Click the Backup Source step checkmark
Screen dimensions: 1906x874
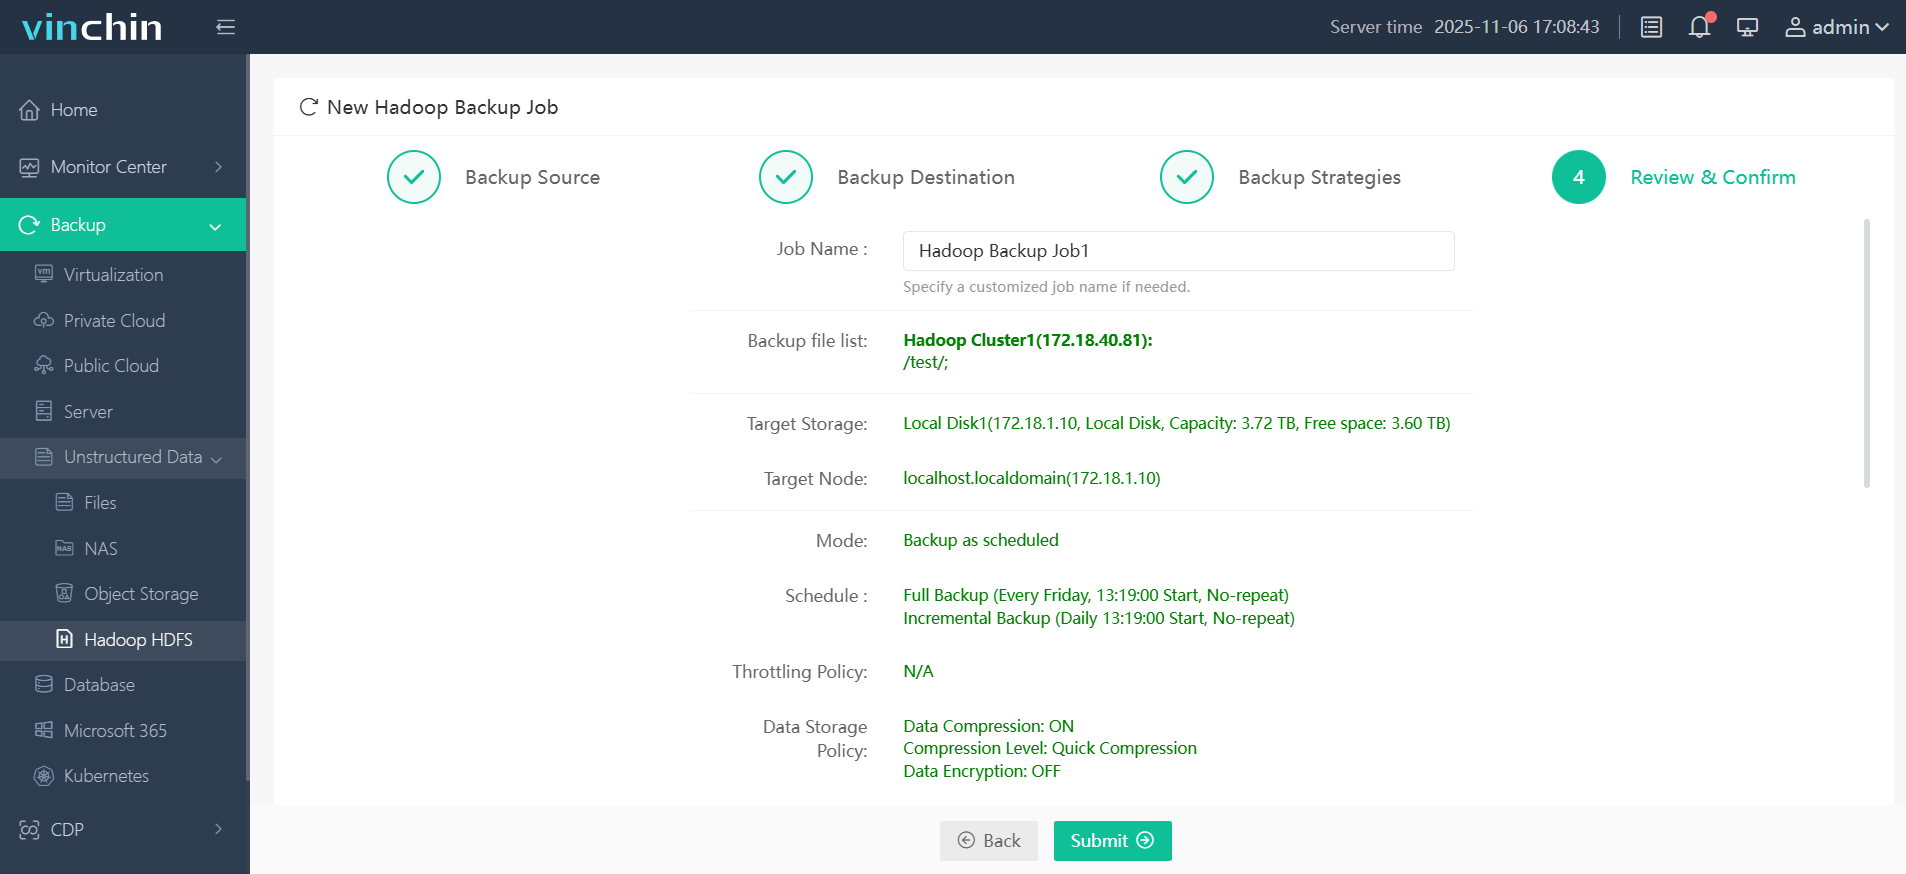click(x=414, y=177)
